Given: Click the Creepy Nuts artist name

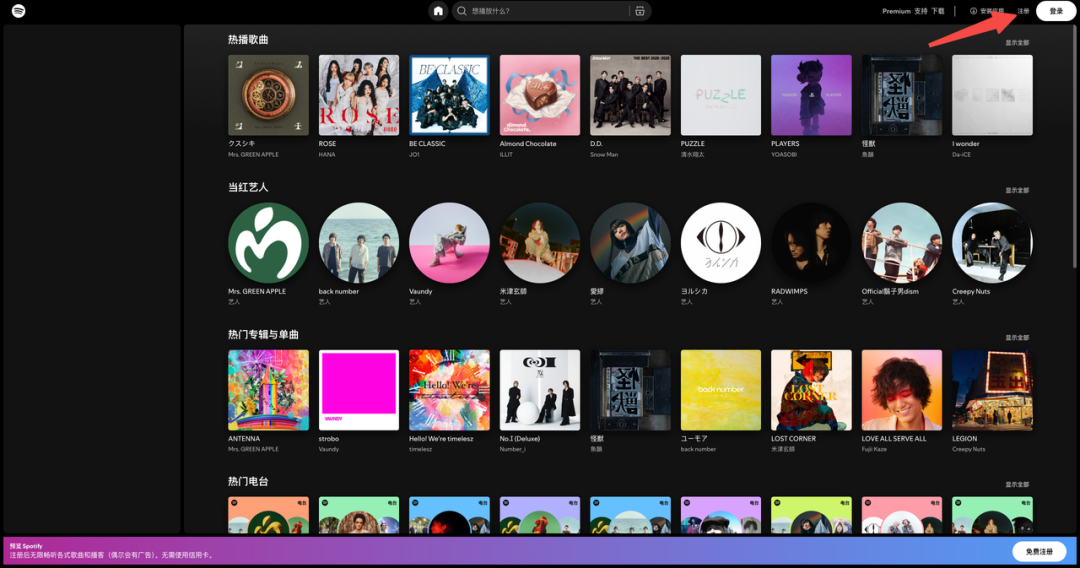Looking at the screenshot, I should click(971, 291).
